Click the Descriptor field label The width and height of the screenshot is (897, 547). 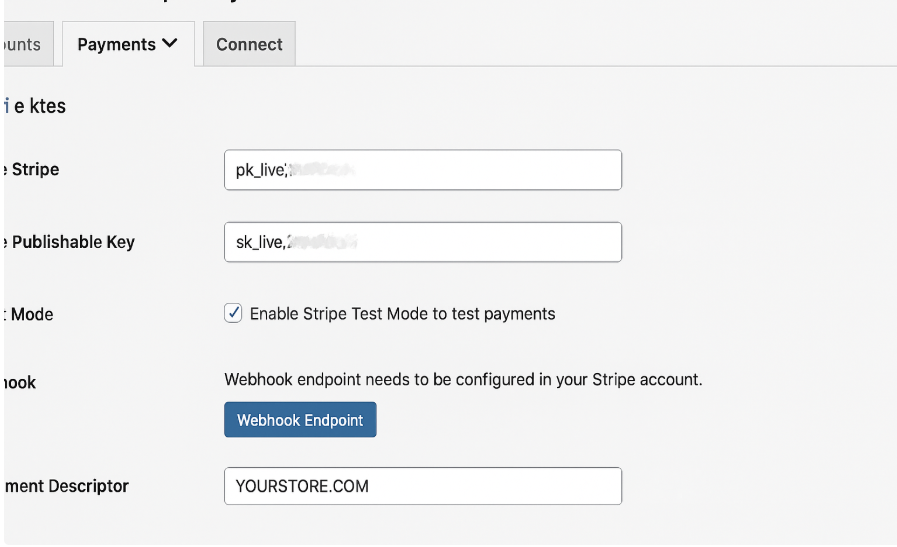[x=66, y=486]
